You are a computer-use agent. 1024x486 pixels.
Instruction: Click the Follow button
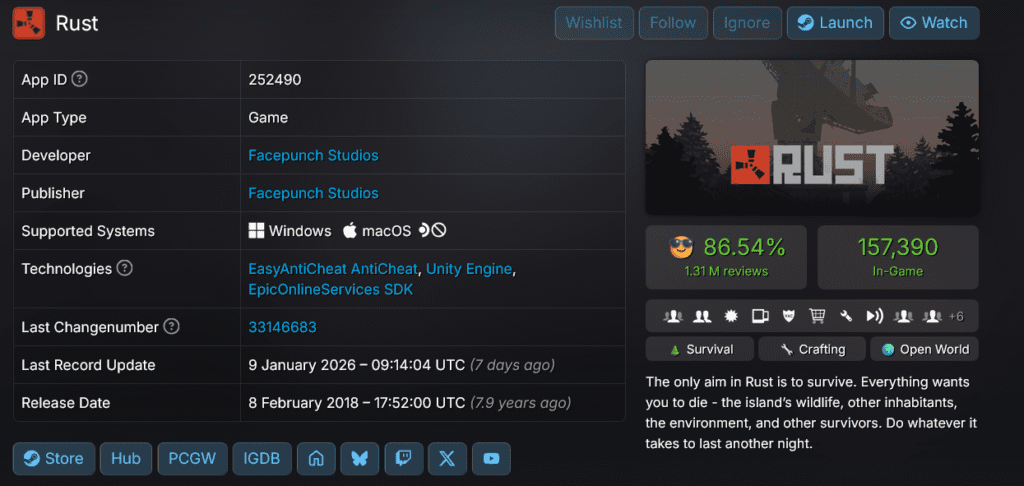pyautogui.click(x=673, y=23)
